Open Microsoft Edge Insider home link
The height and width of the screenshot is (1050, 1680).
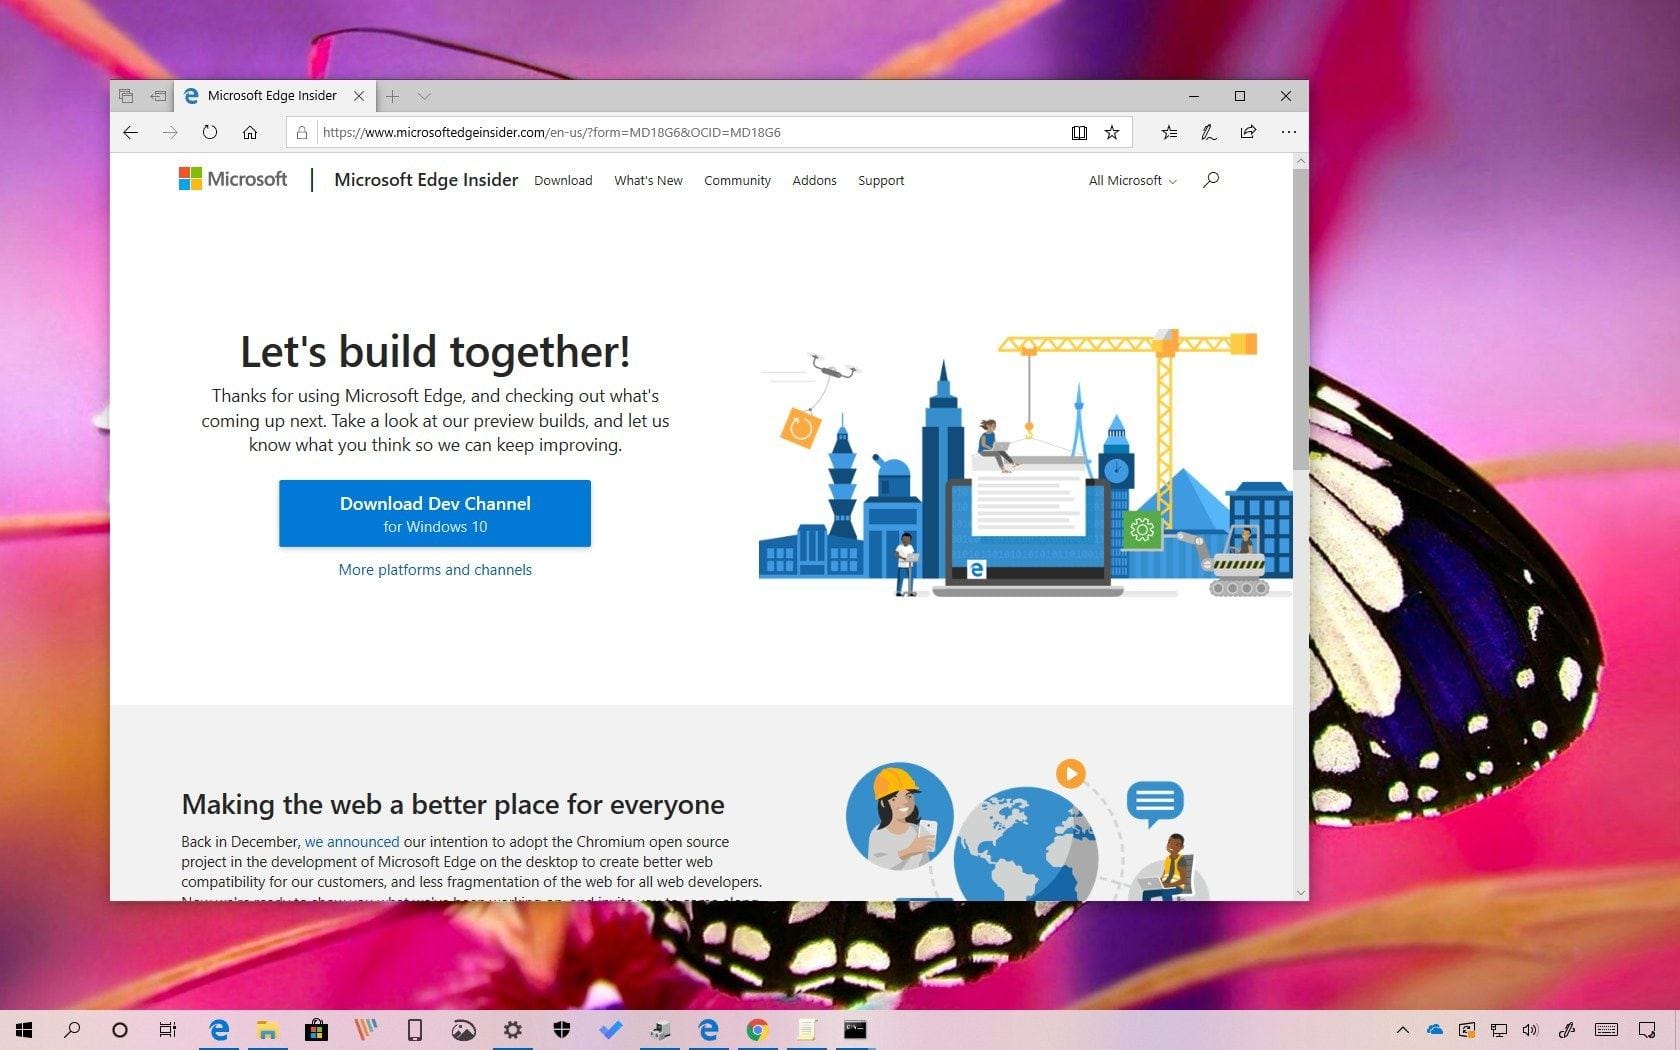(x=426, y=180)
